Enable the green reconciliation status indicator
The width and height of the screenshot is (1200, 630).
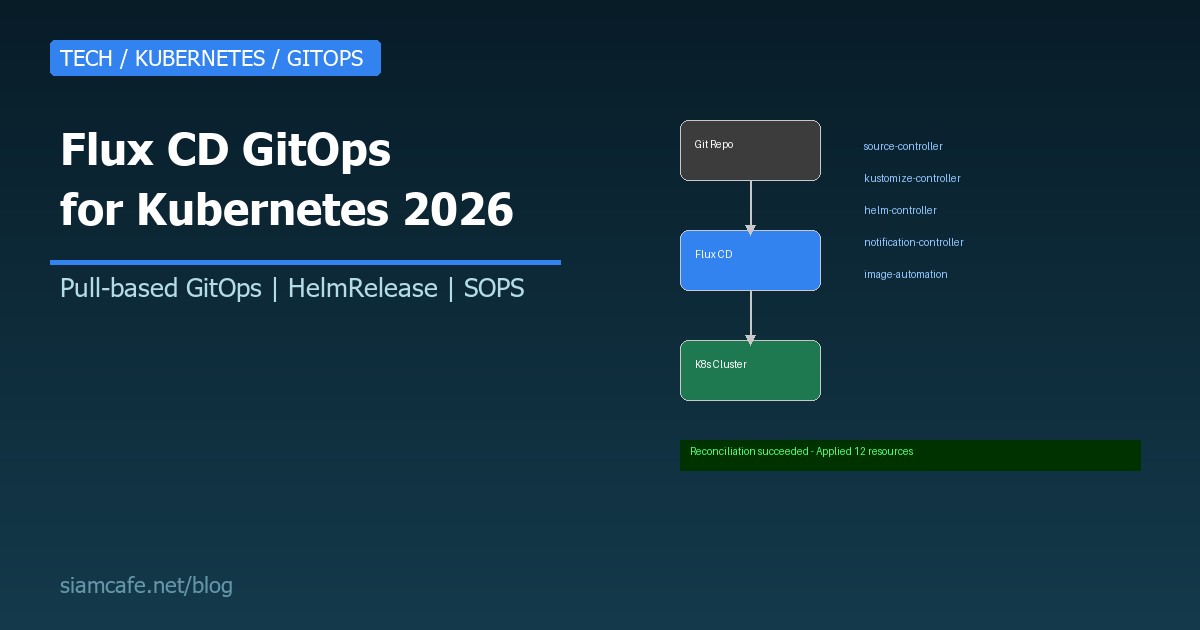[910, 455]
